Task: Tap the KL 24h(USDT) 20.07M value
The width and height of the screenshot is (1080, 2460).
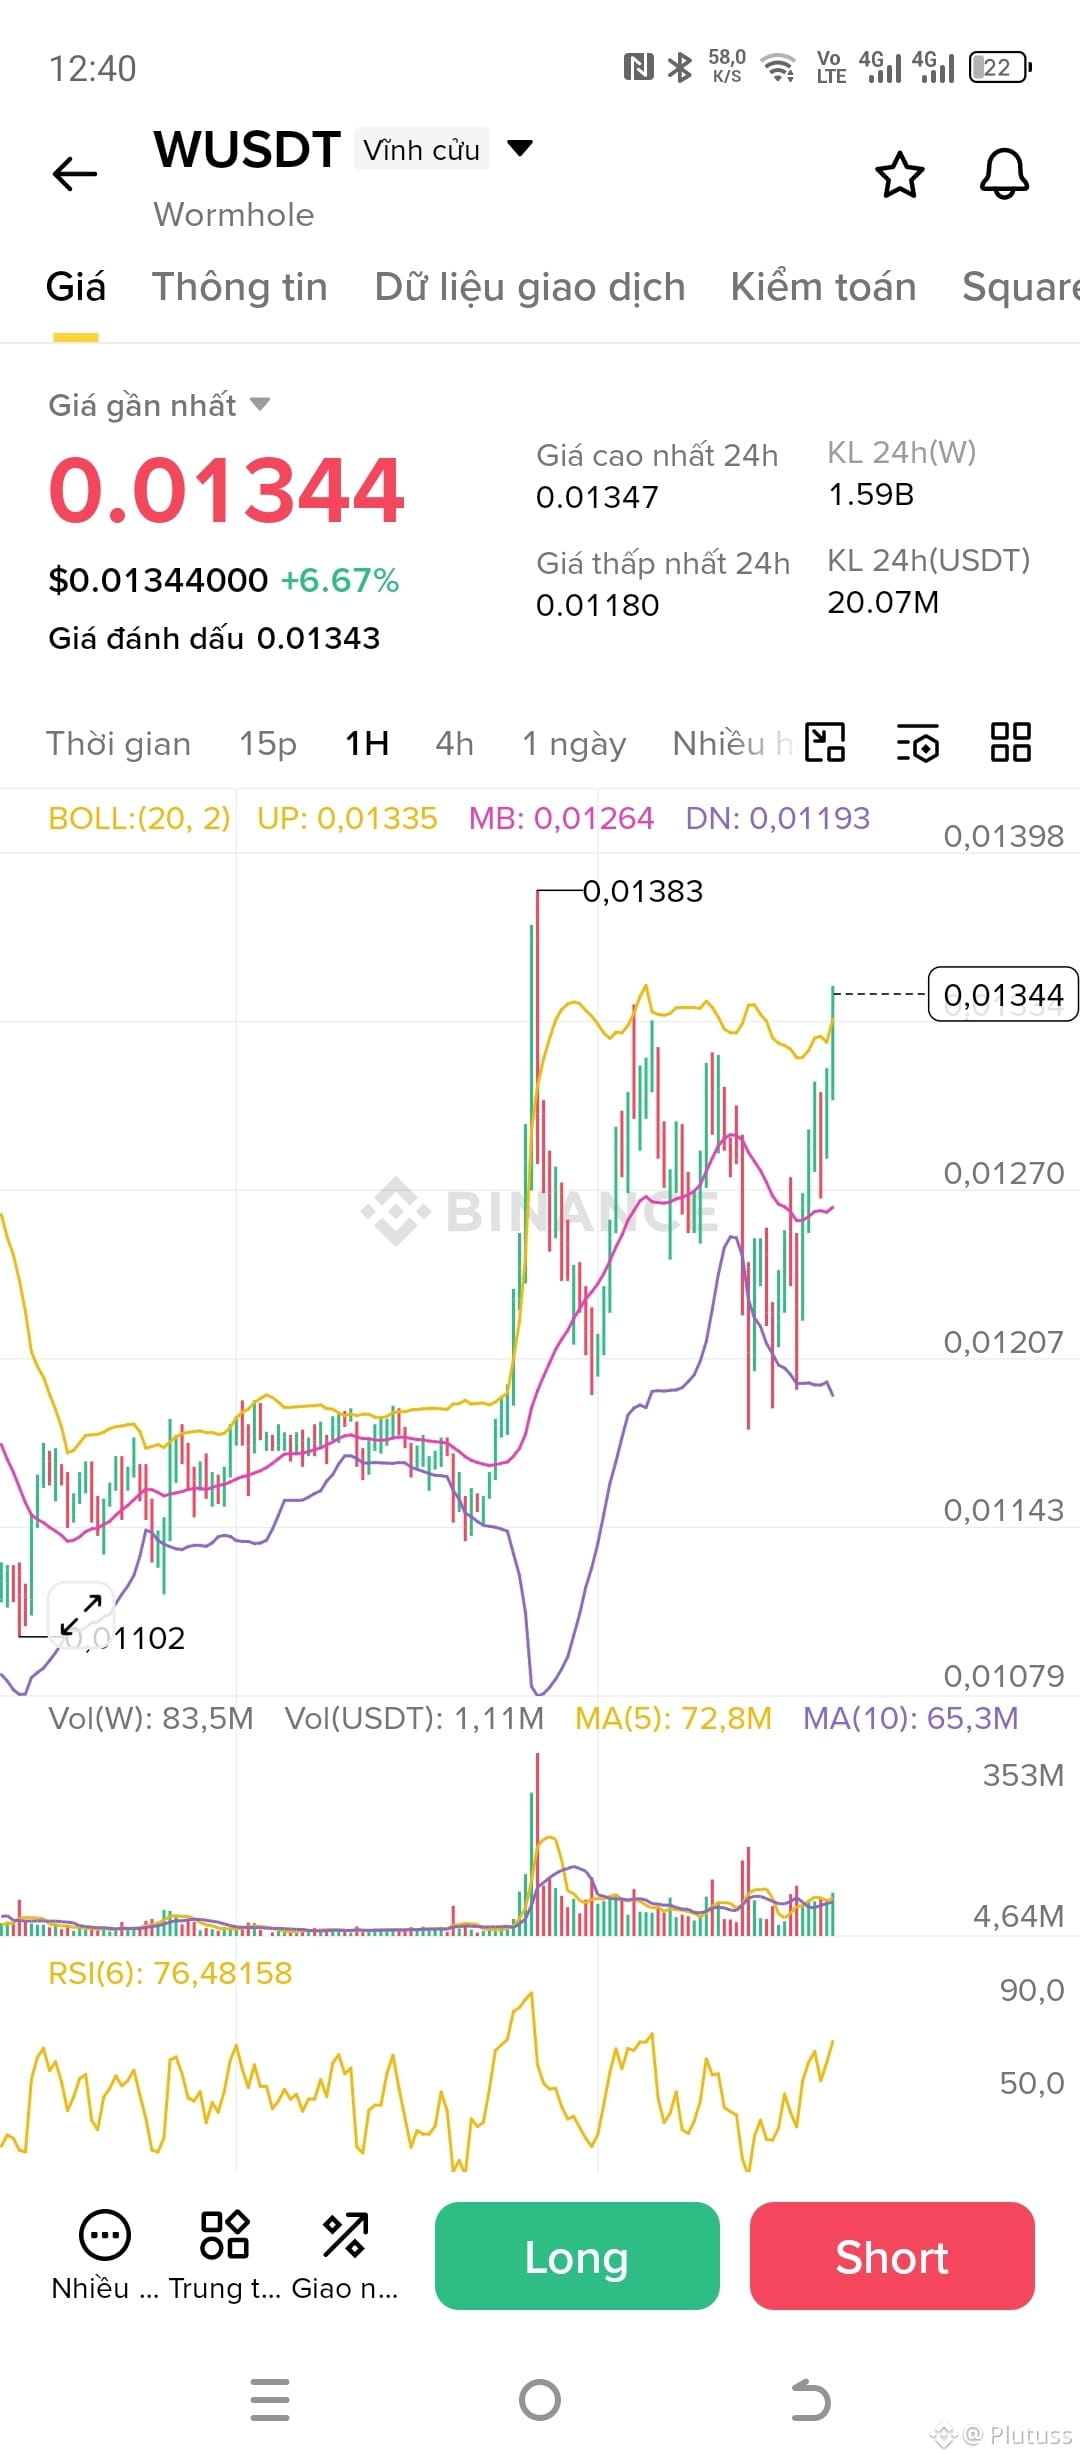Action: click(x=883, y=602)
